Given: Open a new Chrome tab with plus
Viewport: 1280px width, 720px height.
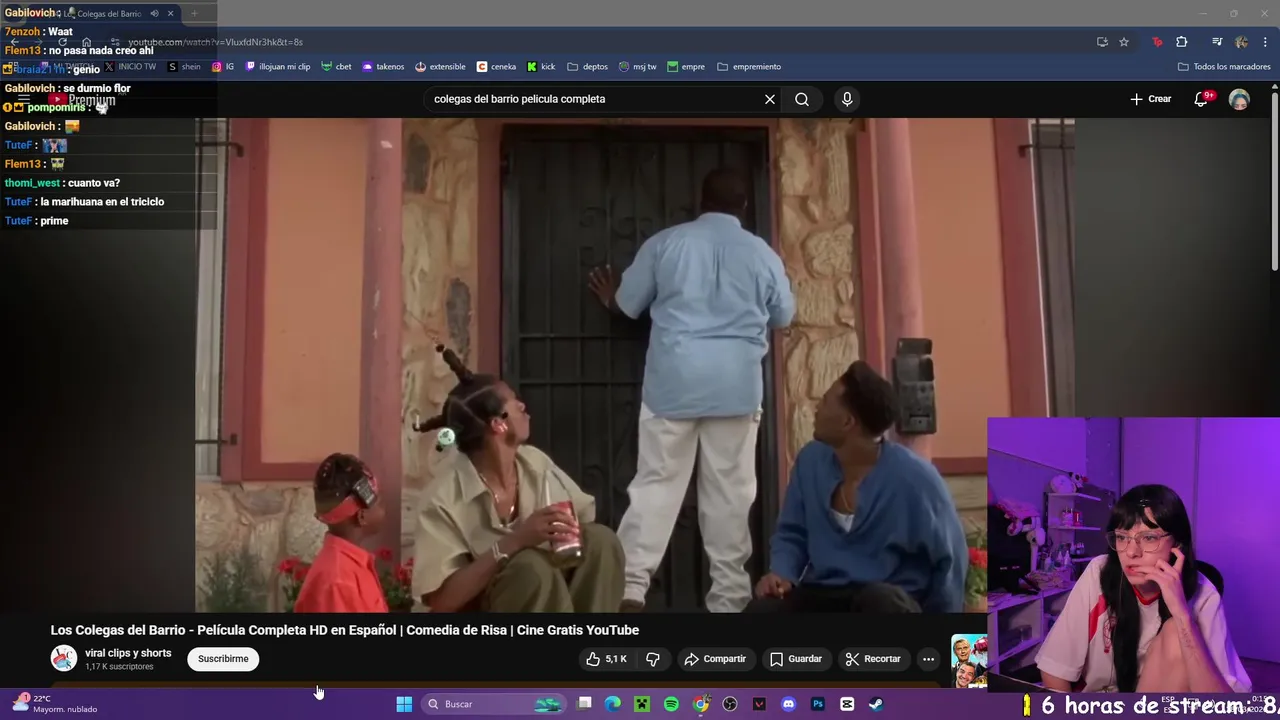Looking at the screenshot, I should [x=194, y=14].
